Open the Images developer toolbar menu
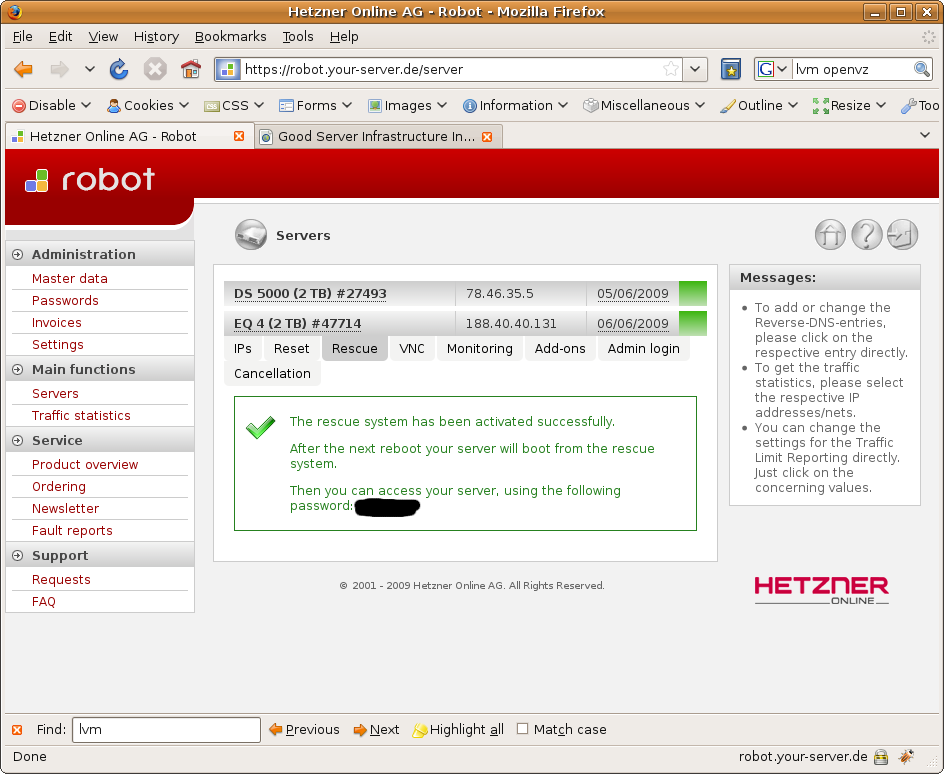The image size is (944, 774). pyautogui.click(x=408, y=105)
